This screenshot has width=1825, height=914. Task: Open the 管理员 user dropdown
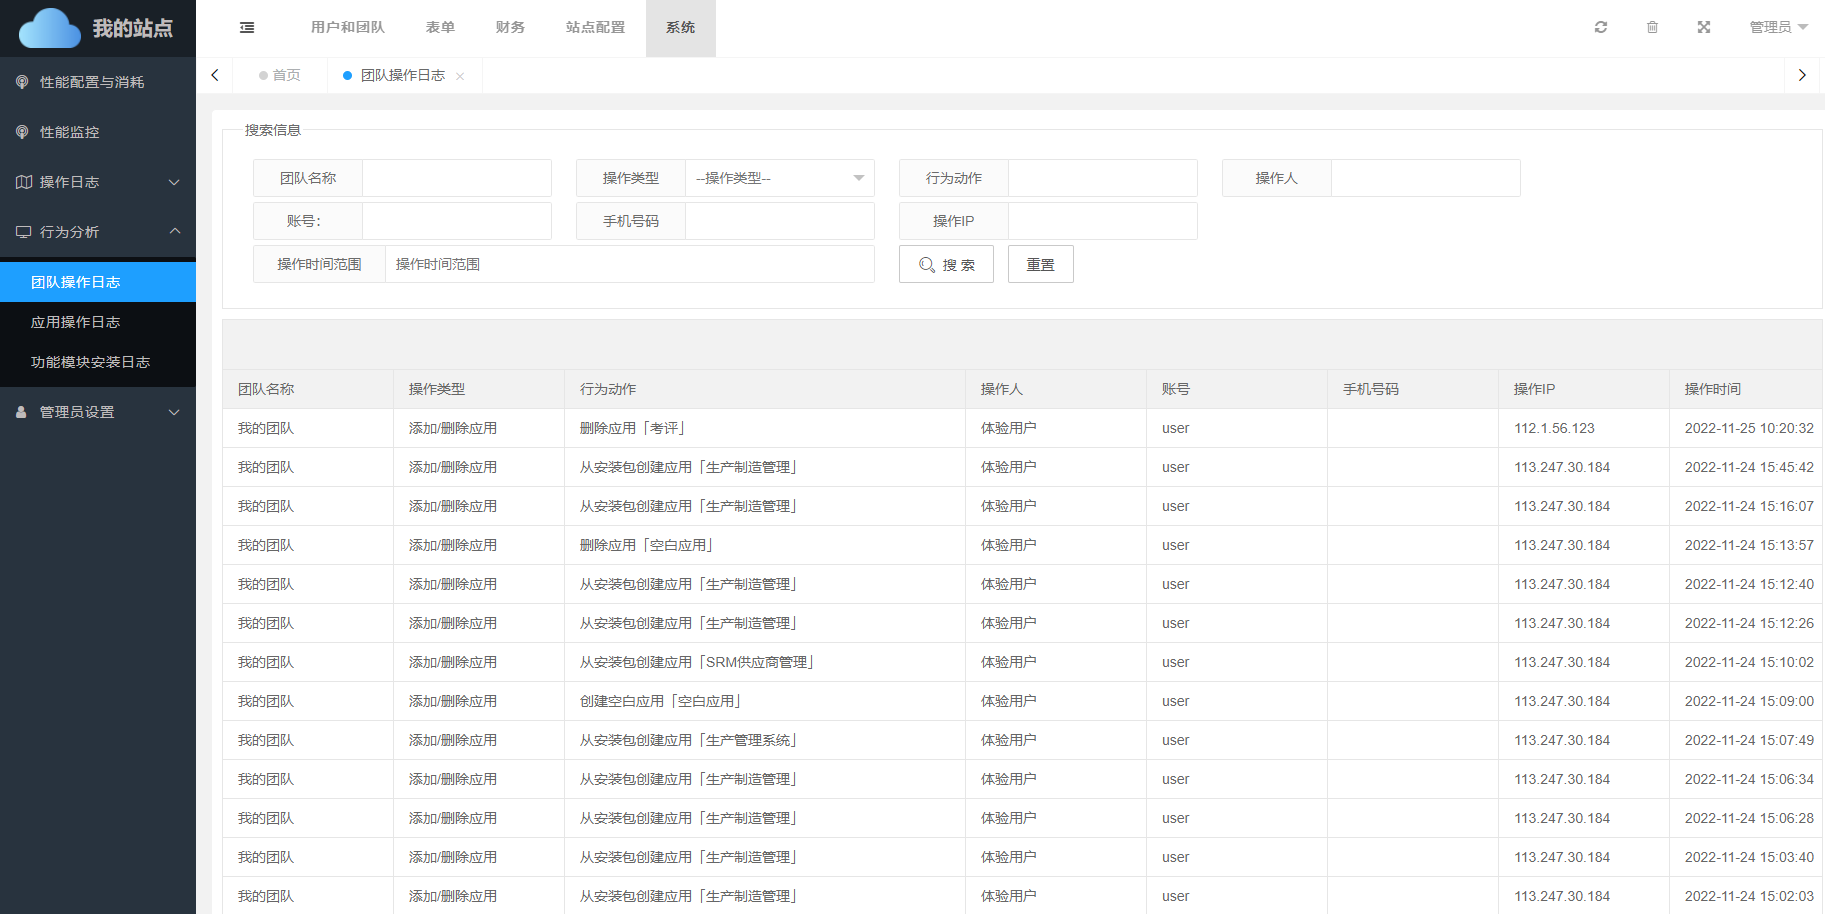point(1777,27)
